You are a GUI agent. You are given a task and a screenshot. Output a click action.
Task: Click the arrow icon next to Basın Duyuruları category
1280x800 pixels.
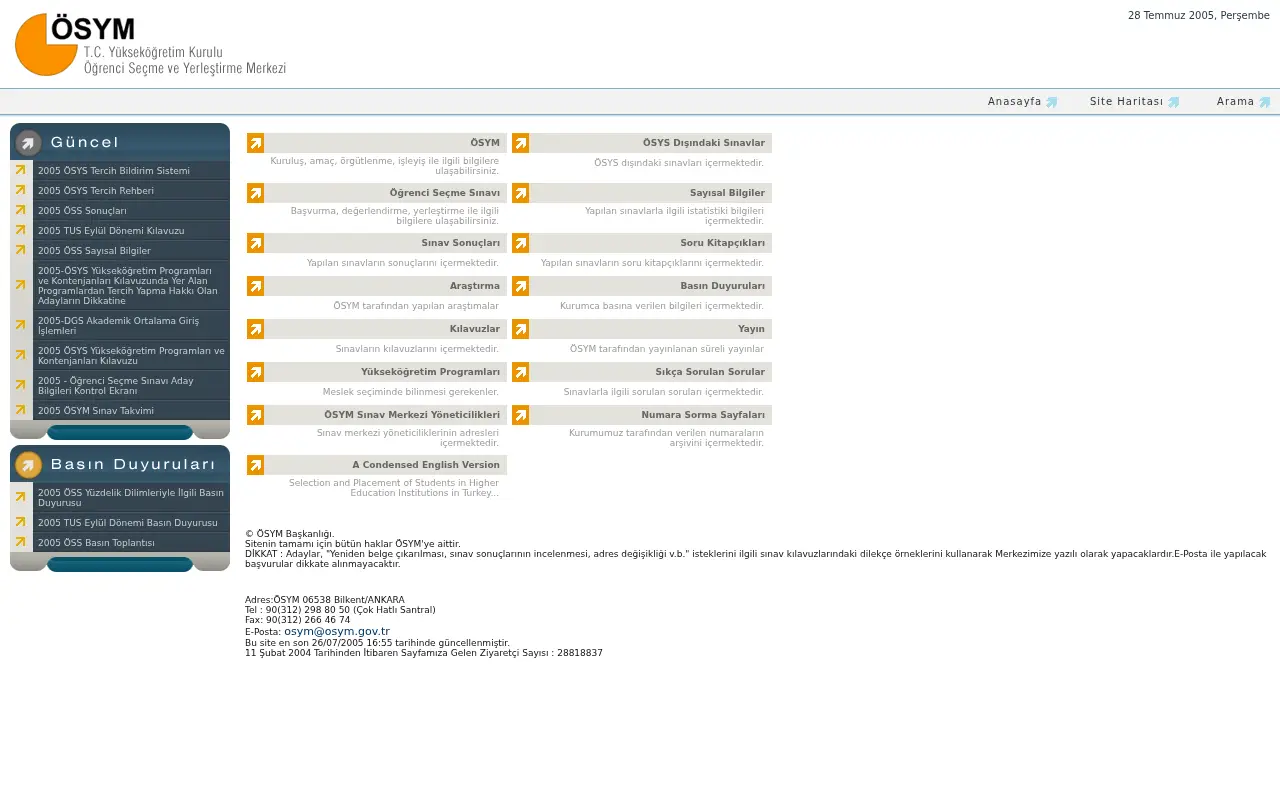(521, 286)
